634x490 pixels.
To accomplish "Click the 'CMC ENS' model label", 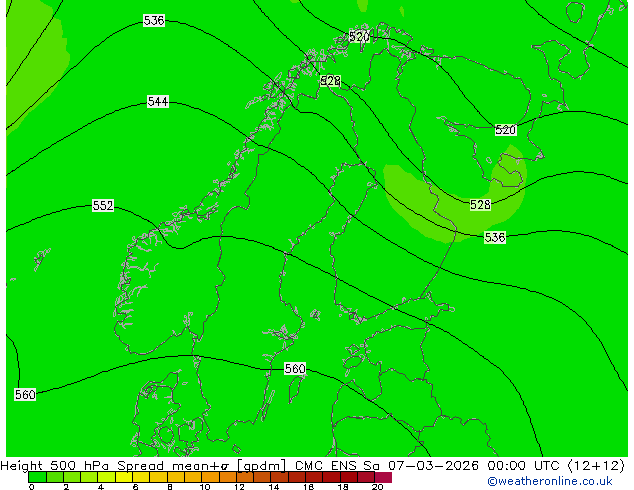I will click(x=325, y=466).
